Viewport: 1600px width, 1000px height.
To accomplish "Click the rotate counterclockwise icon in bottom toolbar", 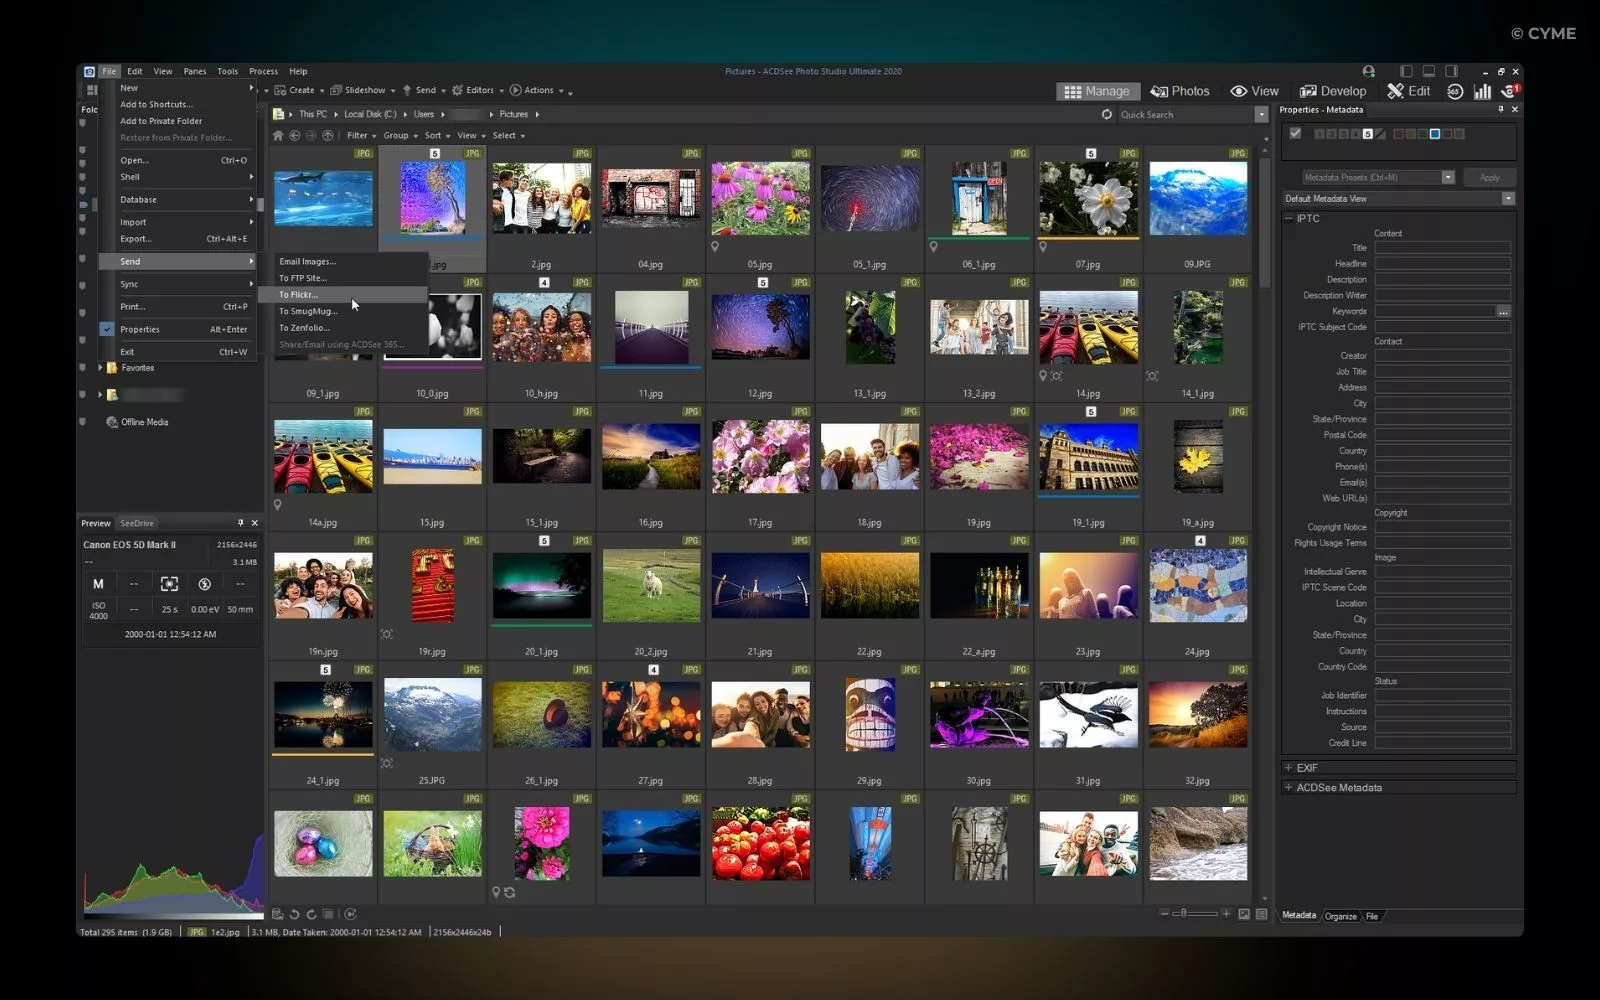I will [x=293, y=913].
